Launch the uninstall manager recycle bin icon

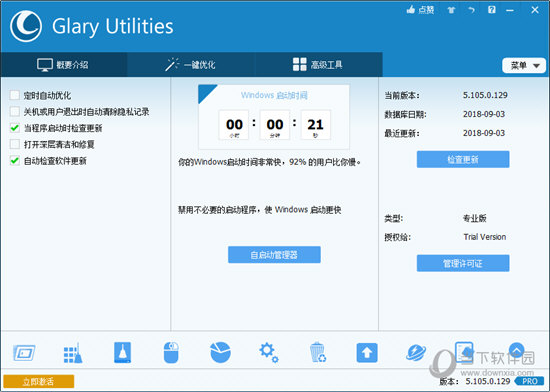click(x=318, y=352)
